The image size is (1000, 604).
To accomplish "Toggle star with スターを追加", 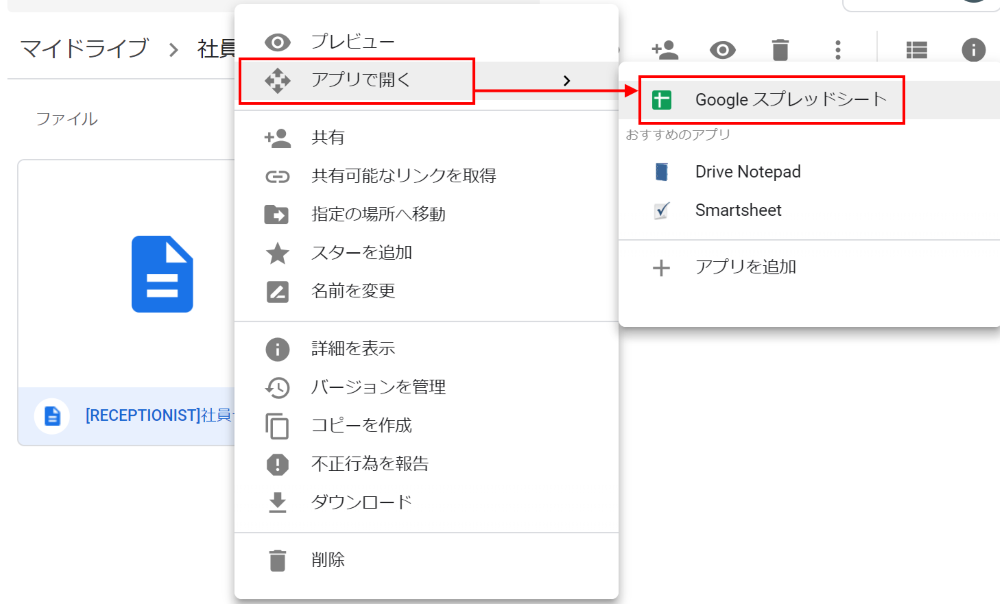I will [x=361, y=253].
